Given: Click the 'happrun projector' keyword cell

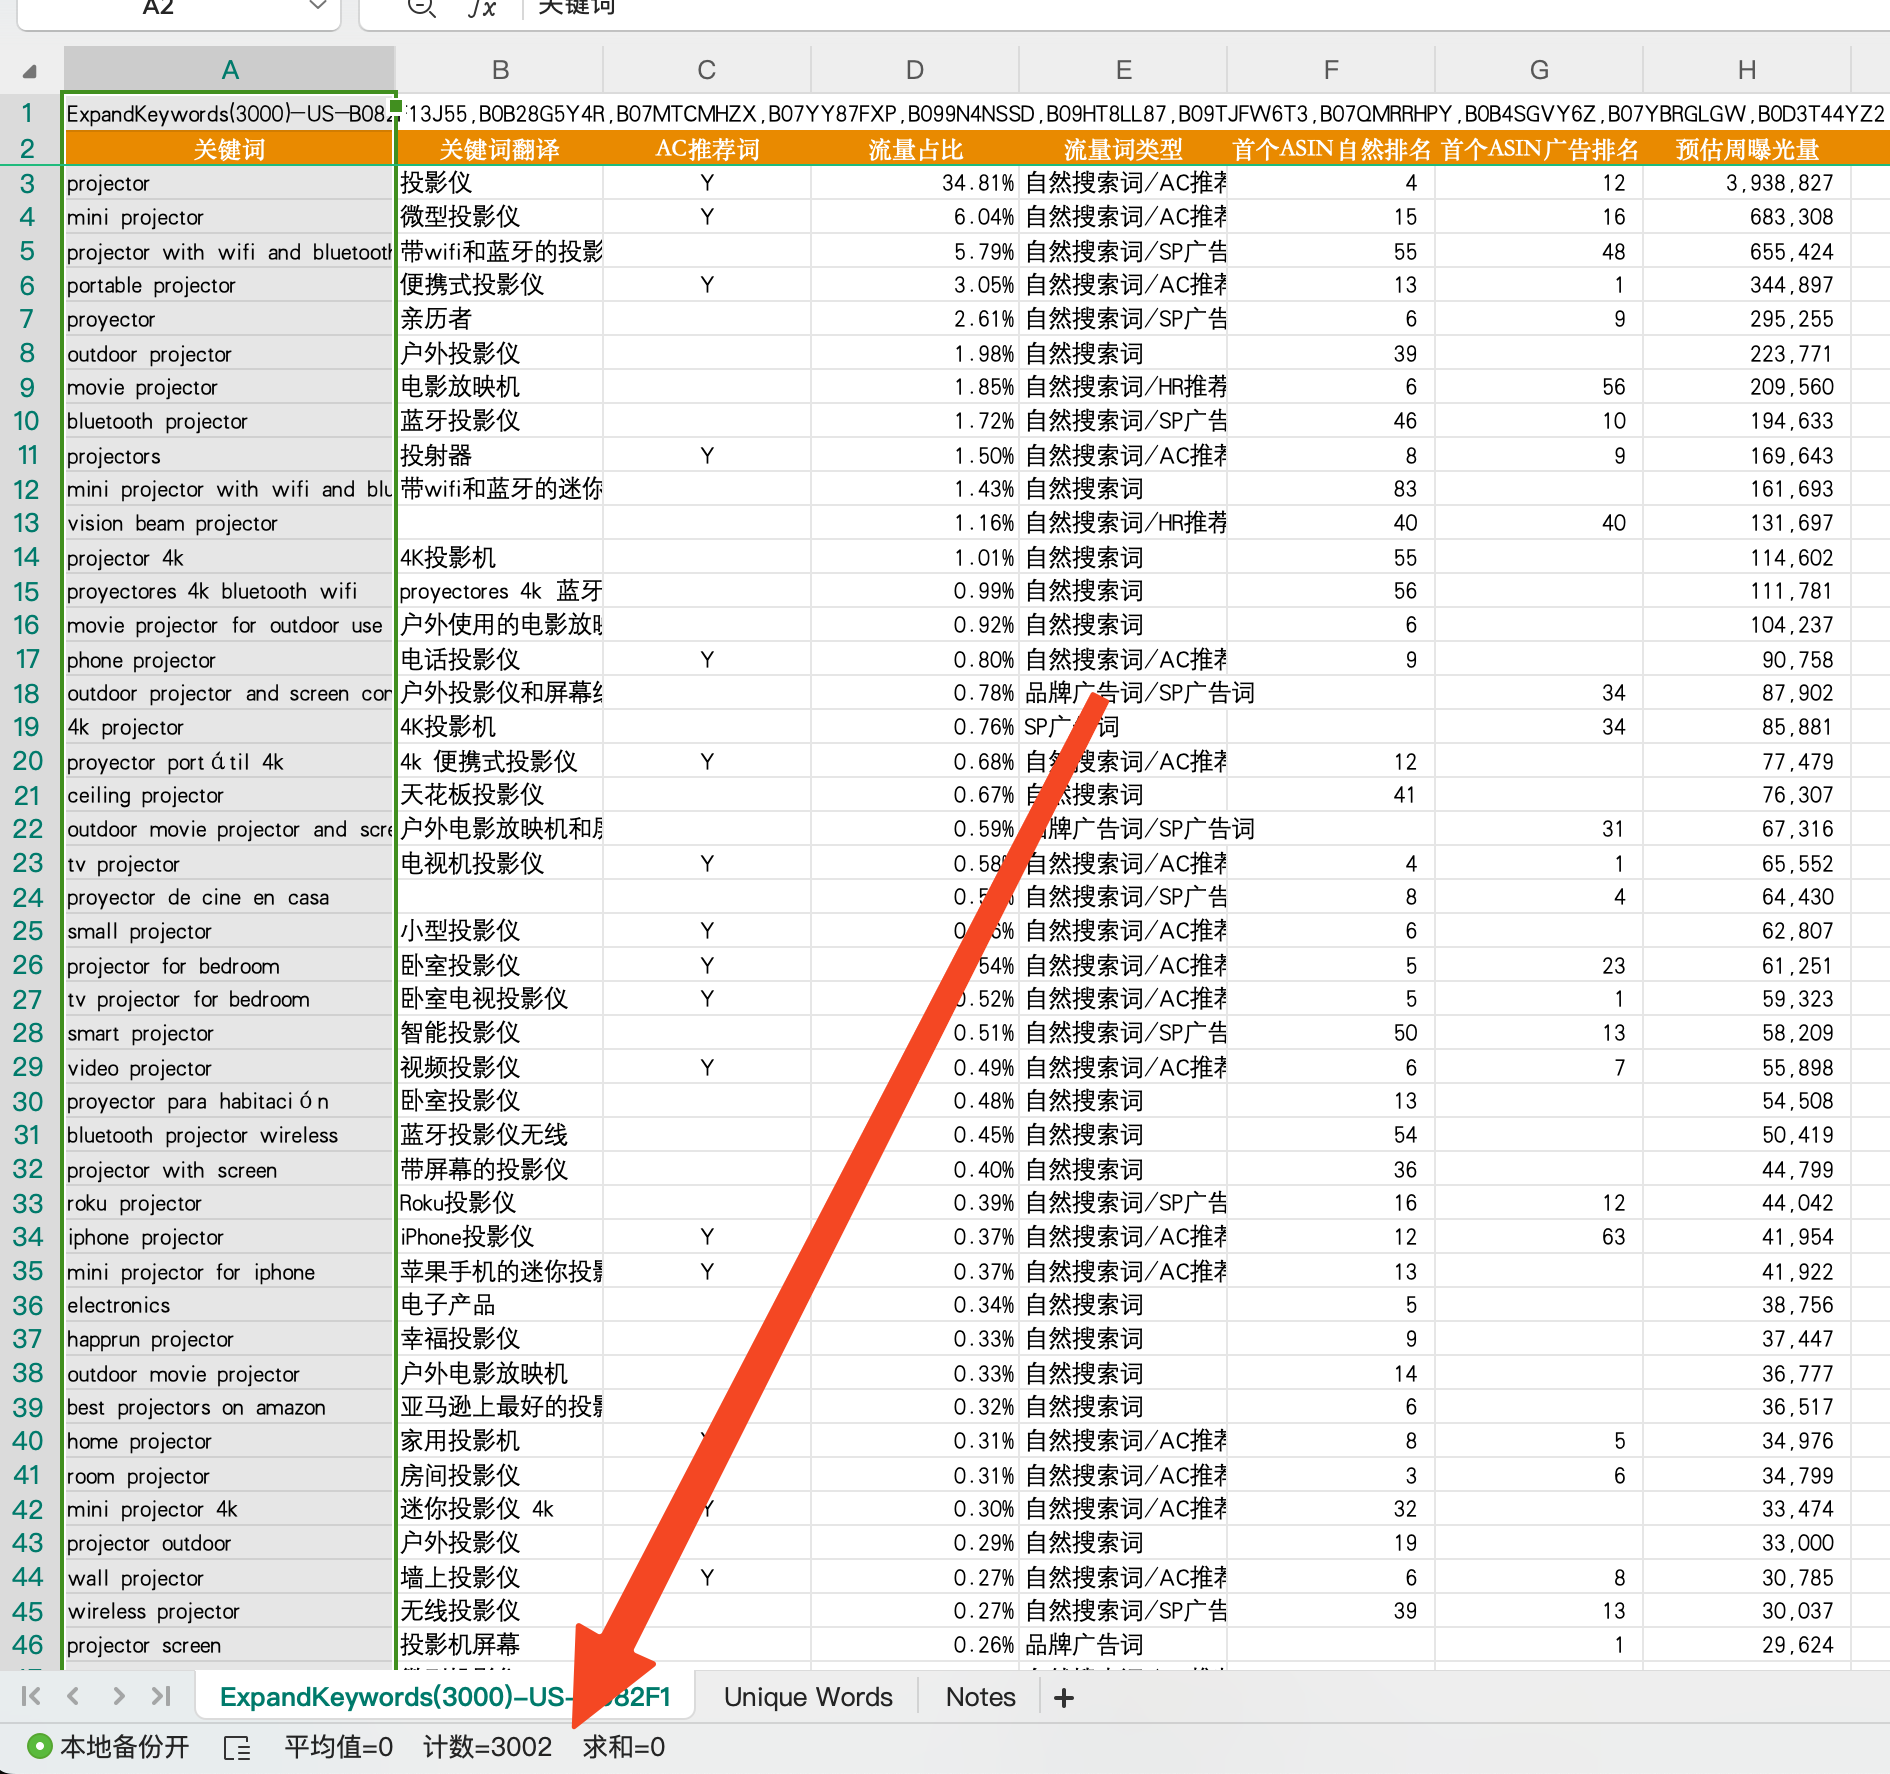Looking at the screenshot, I should pos(230,1339).
